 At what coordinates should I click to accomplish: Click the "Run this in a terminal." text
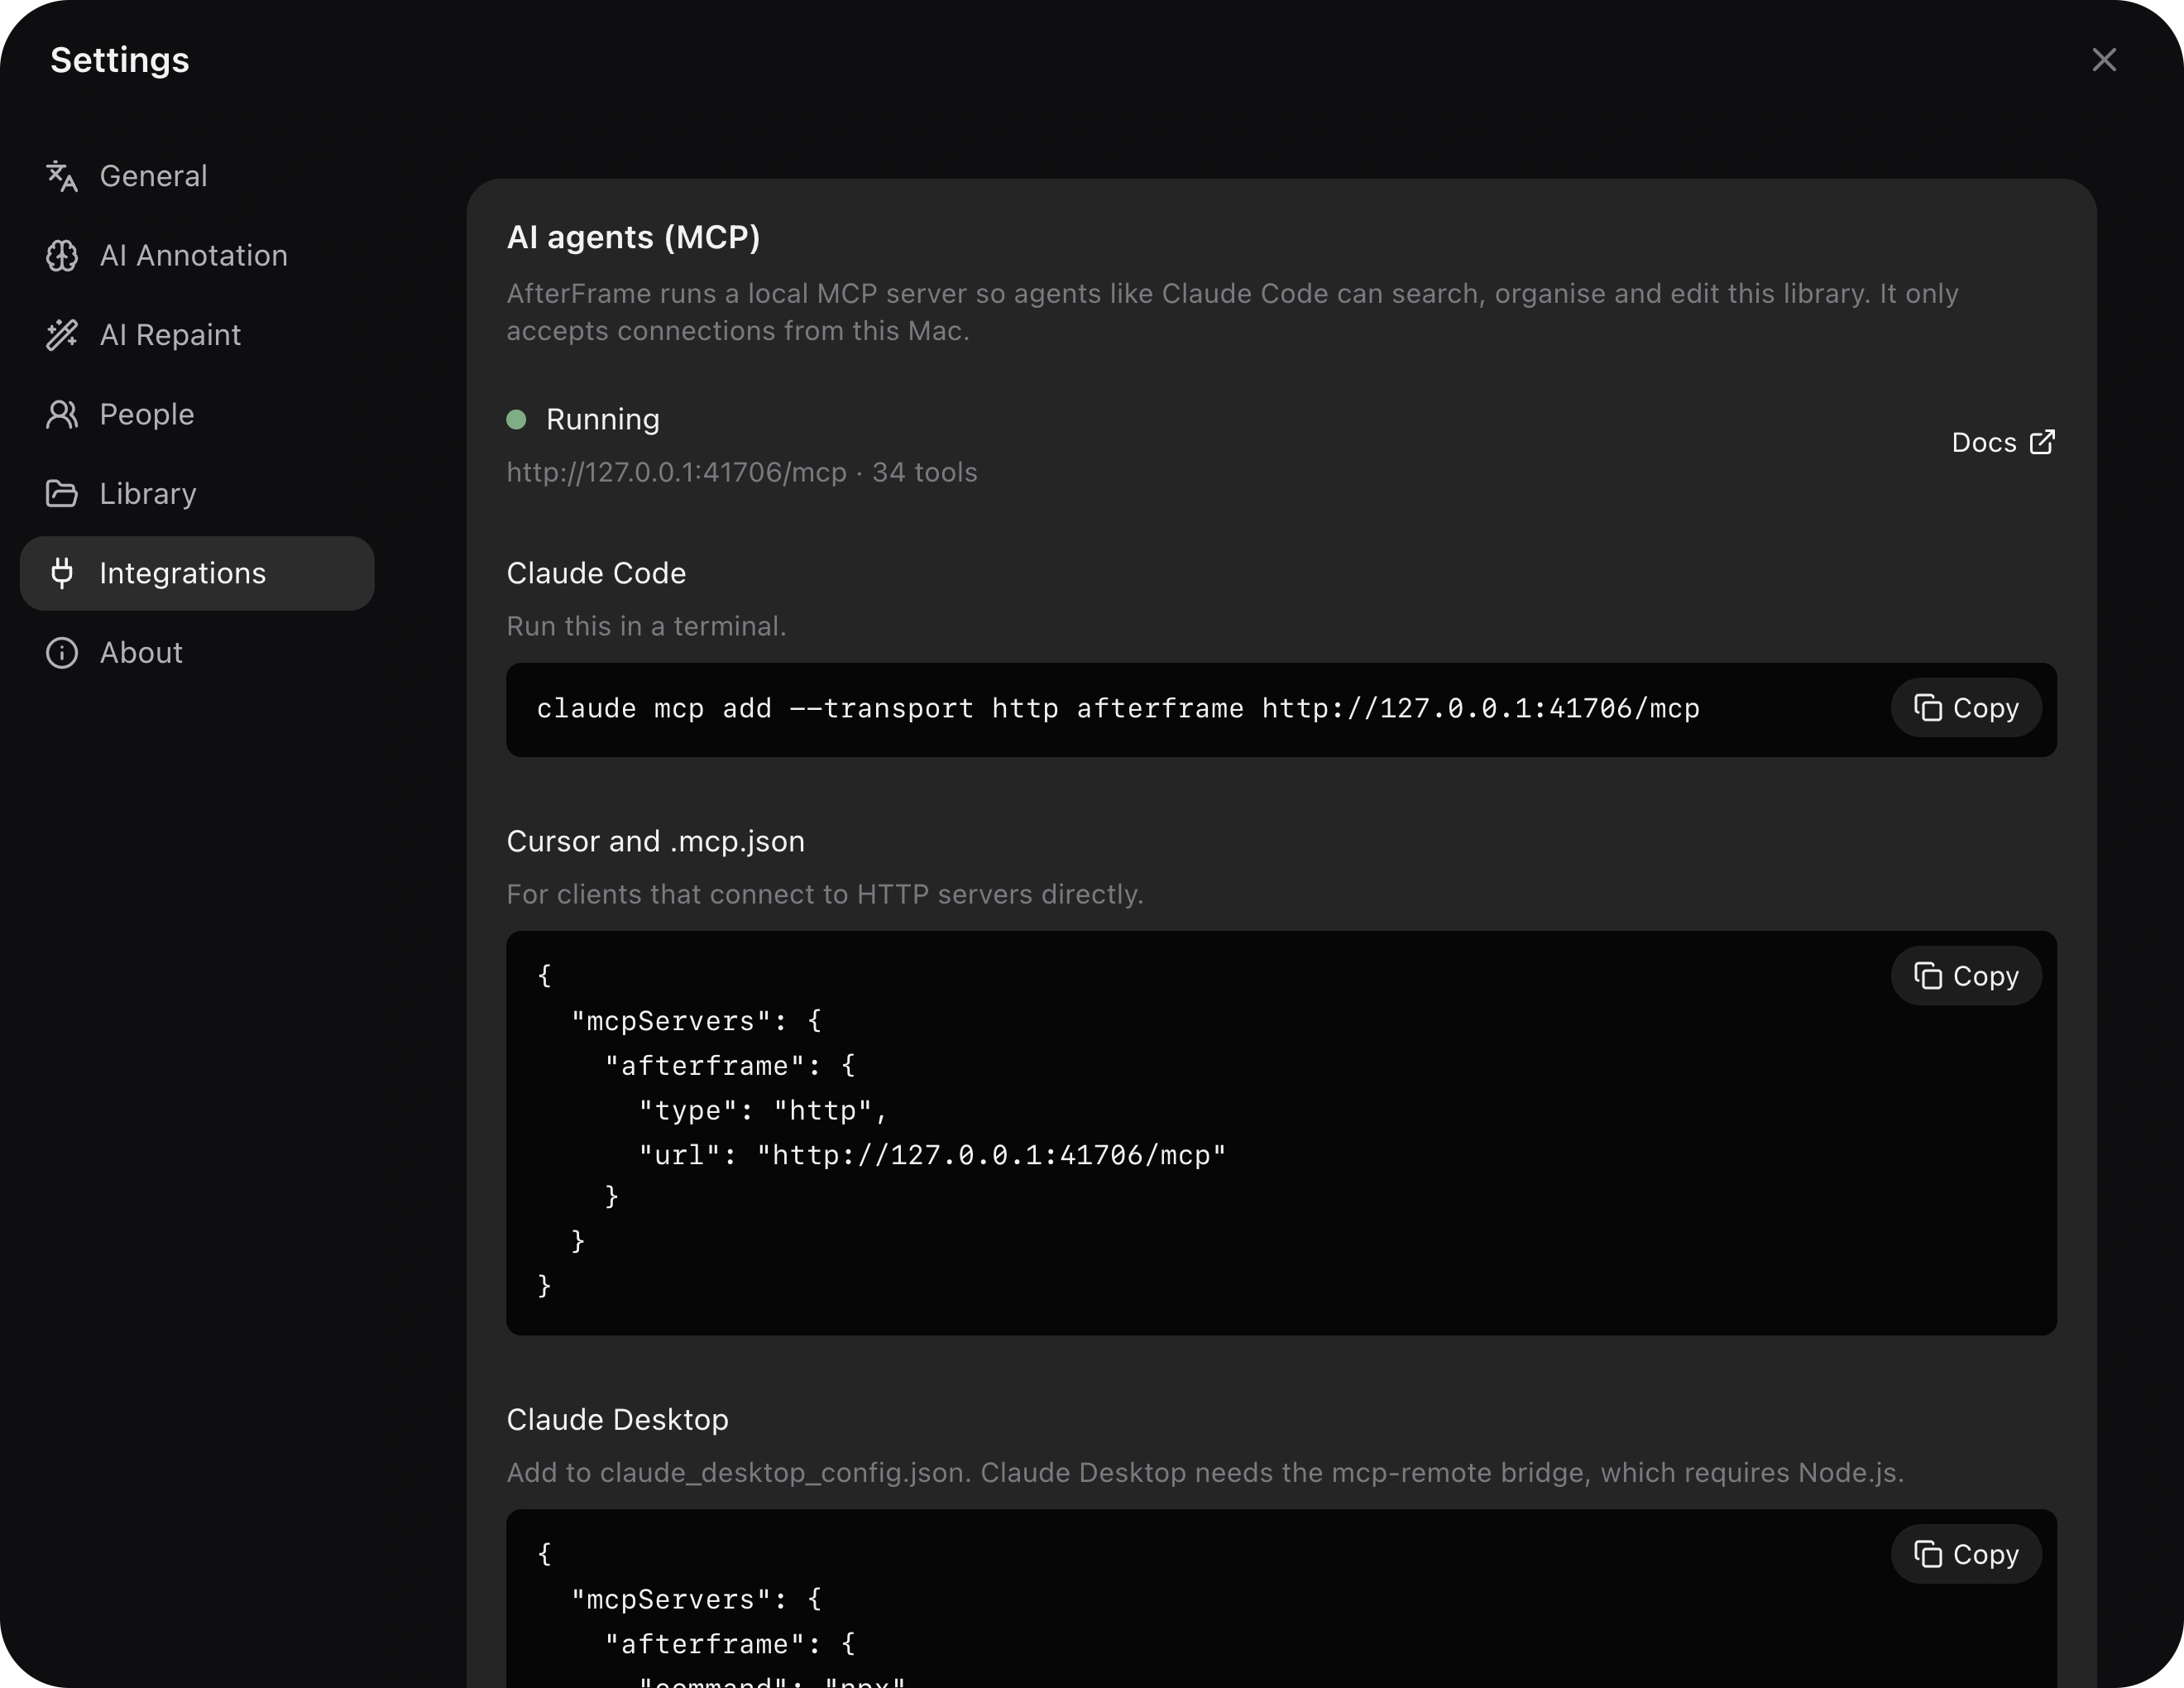(646, 626)
